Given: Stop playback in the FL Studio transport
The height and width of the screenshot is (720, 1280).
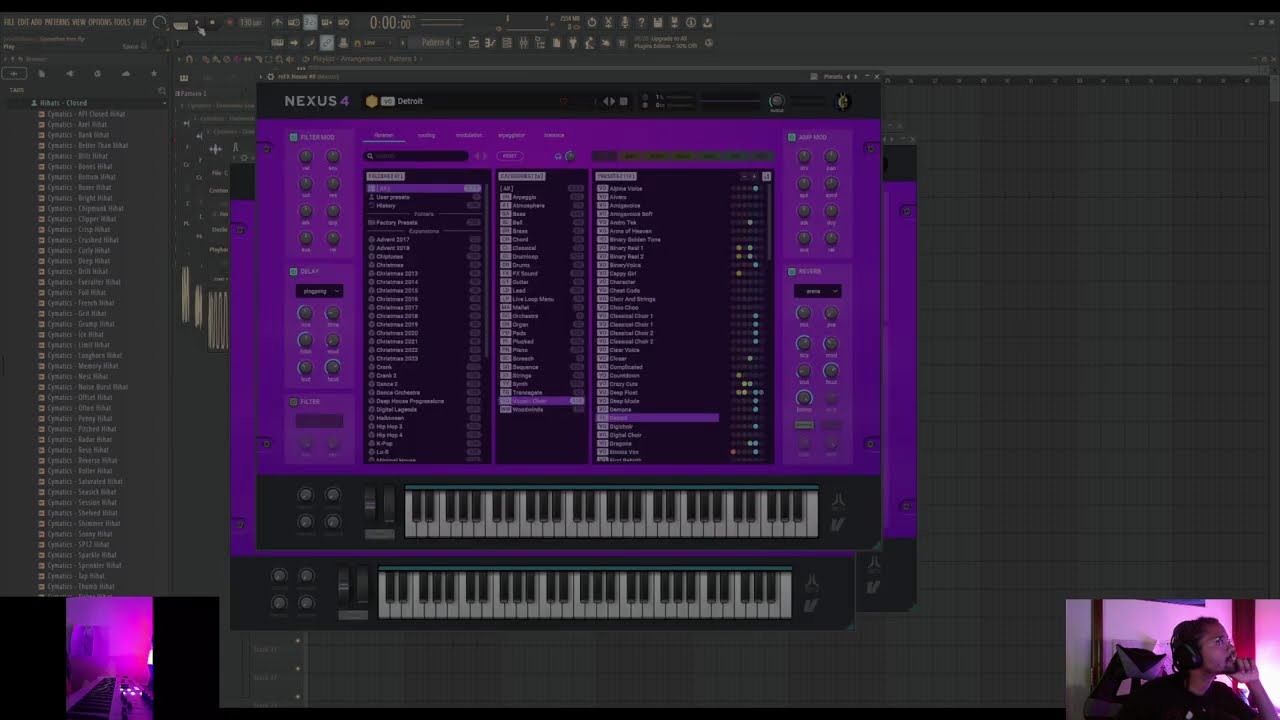Looking at the screenshot, I should click(212, 22).
